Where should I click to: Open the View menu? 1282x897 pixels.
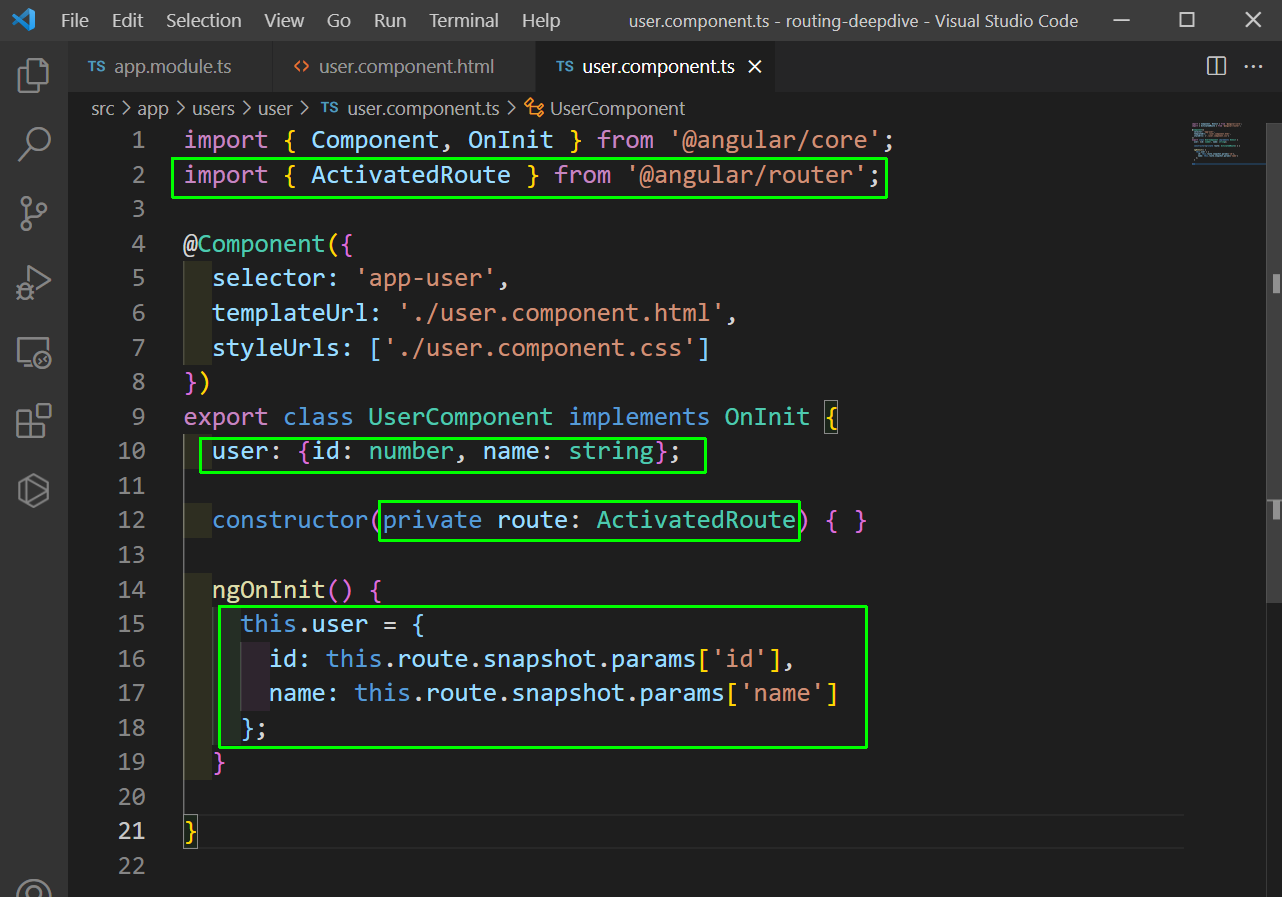pyautogui.click(x=284, y=20)
